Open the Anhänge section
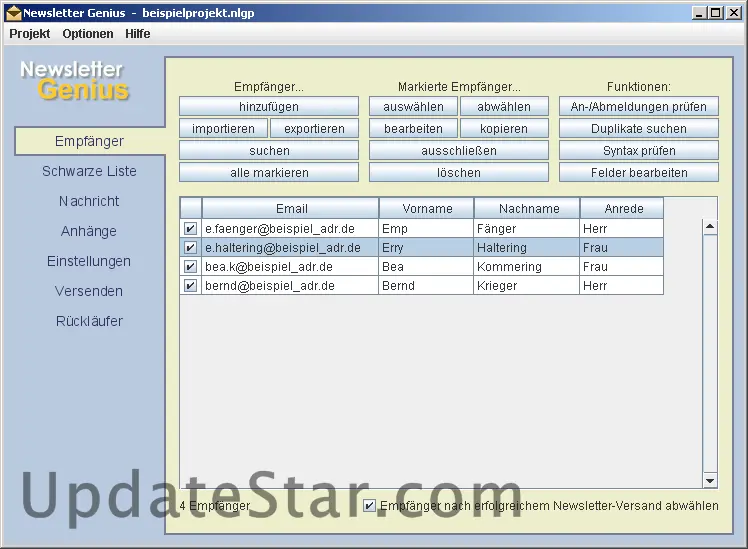748x549 pixels. tap(89, 231)
